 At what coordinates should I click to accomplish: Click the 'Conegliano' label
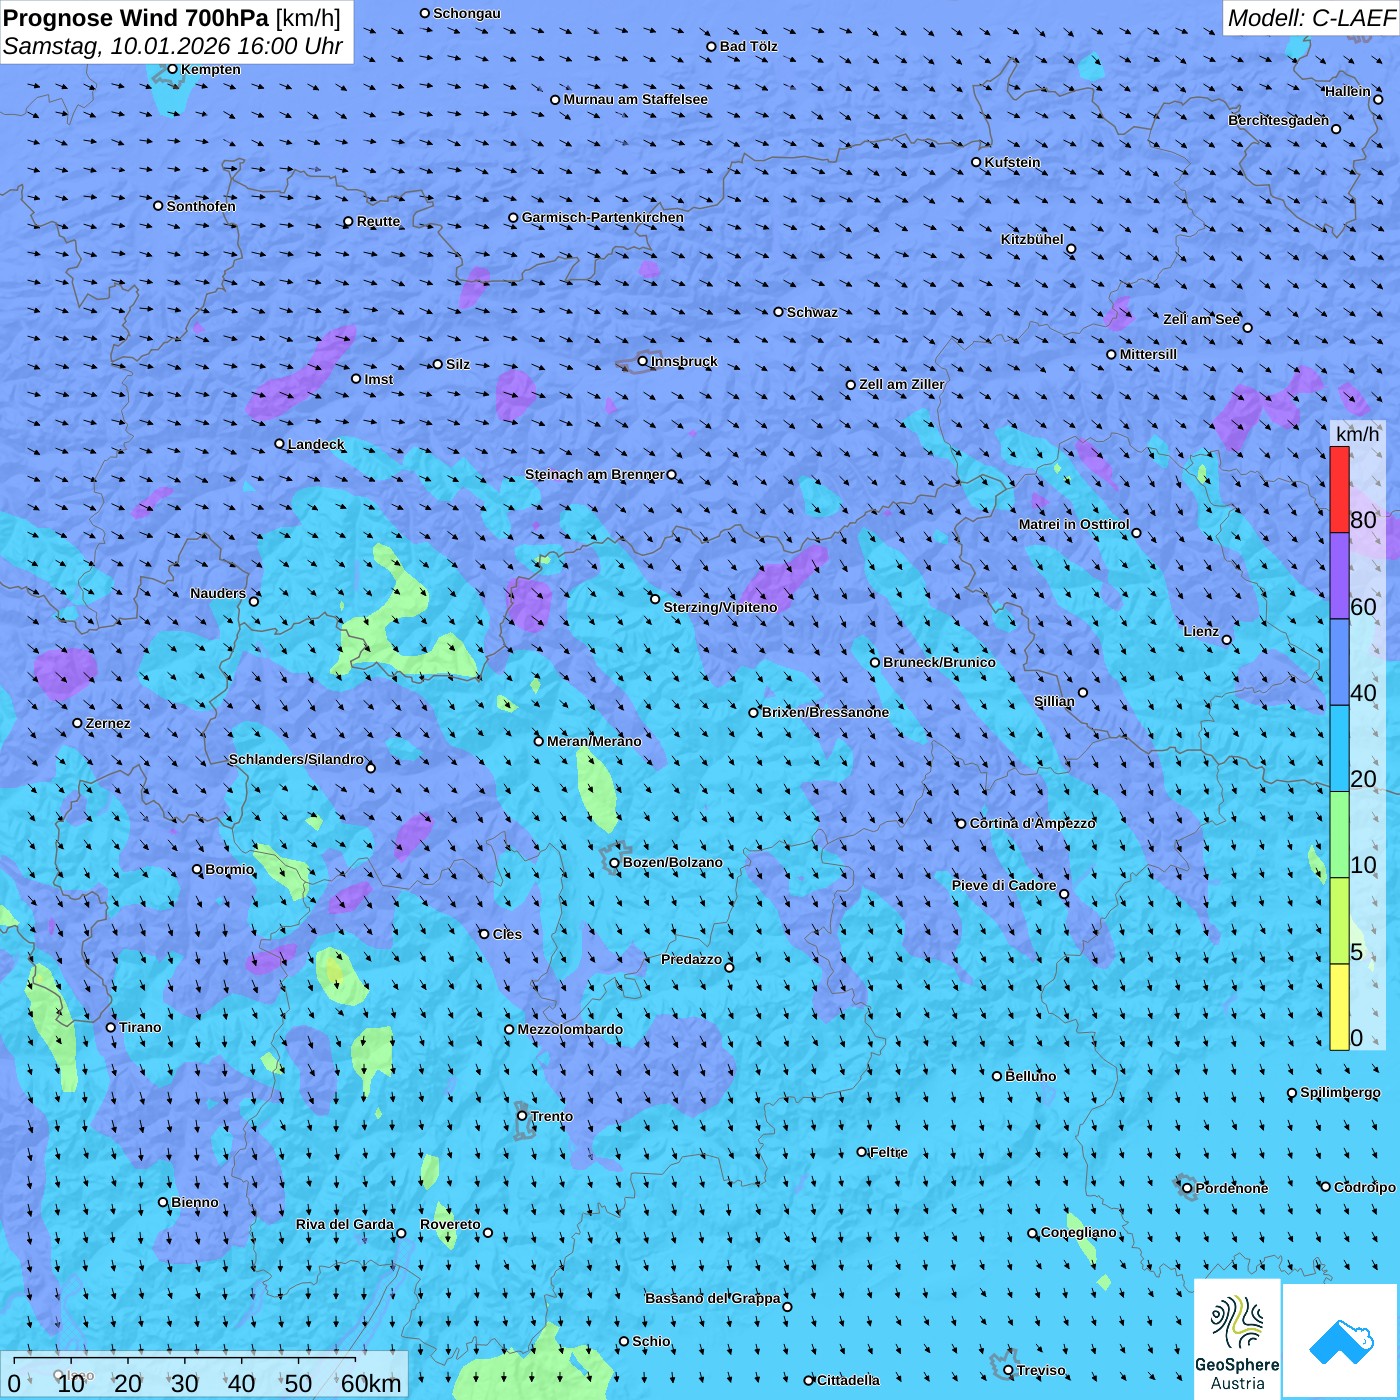(x=1078, y=1232)
